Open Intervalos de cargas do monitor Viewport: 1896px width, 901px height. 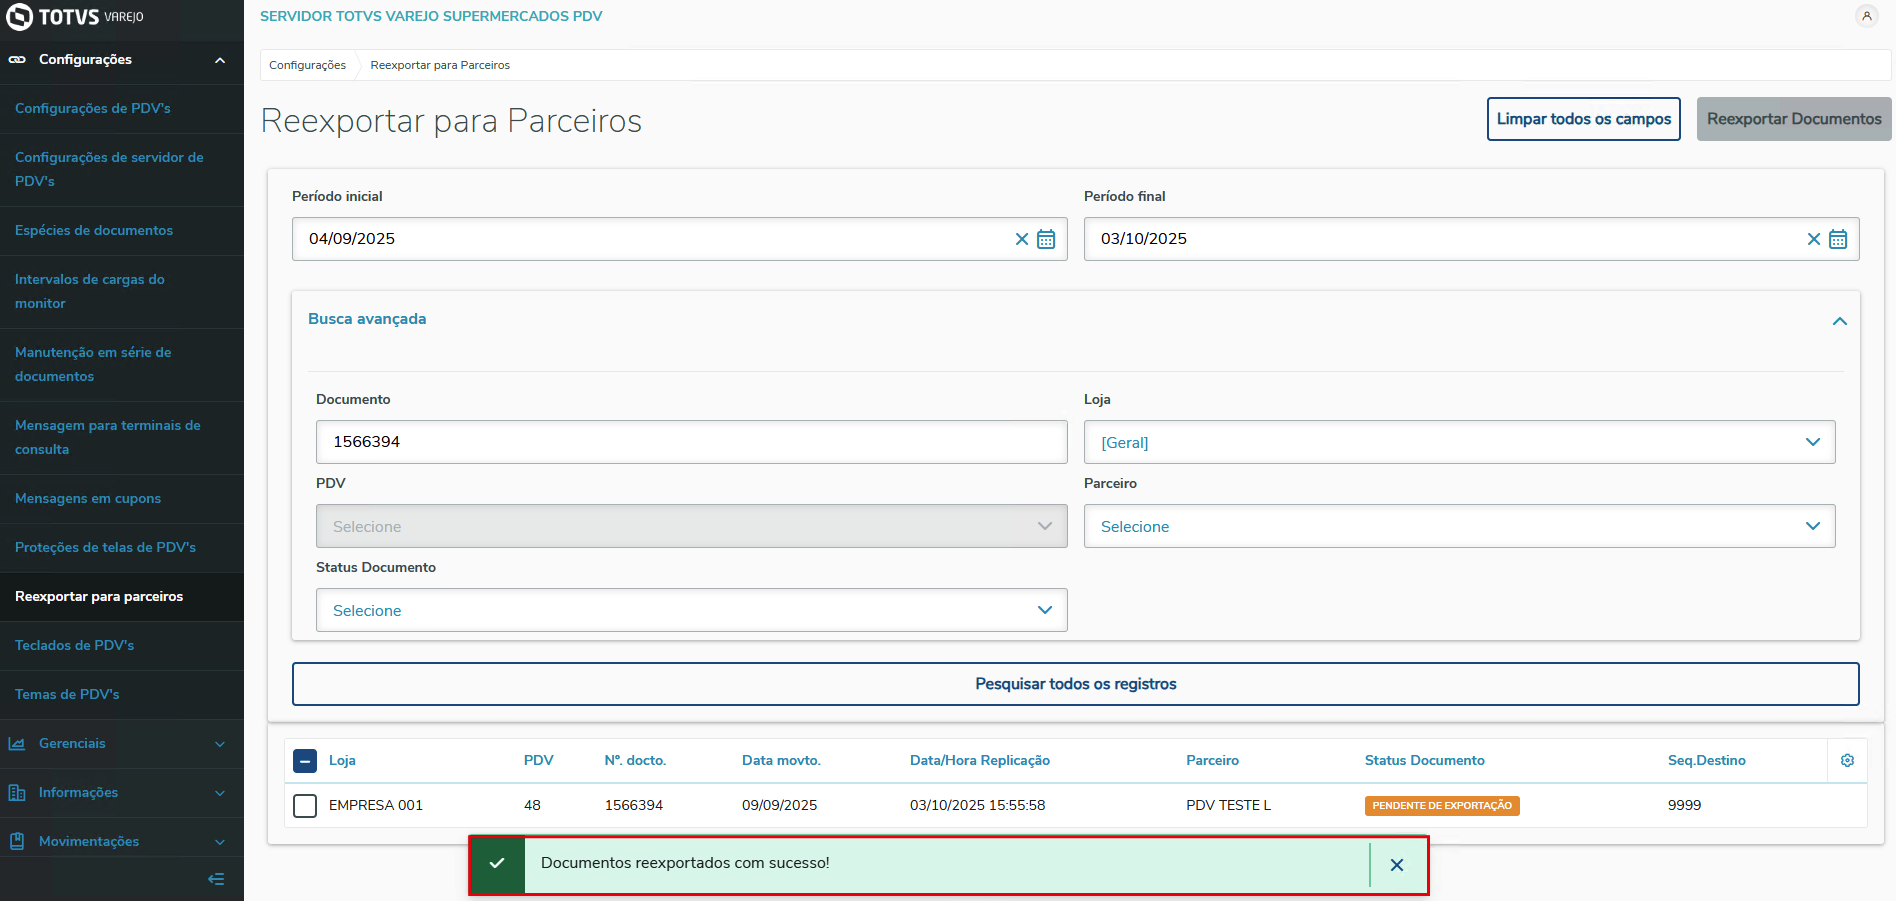point(121,292)
